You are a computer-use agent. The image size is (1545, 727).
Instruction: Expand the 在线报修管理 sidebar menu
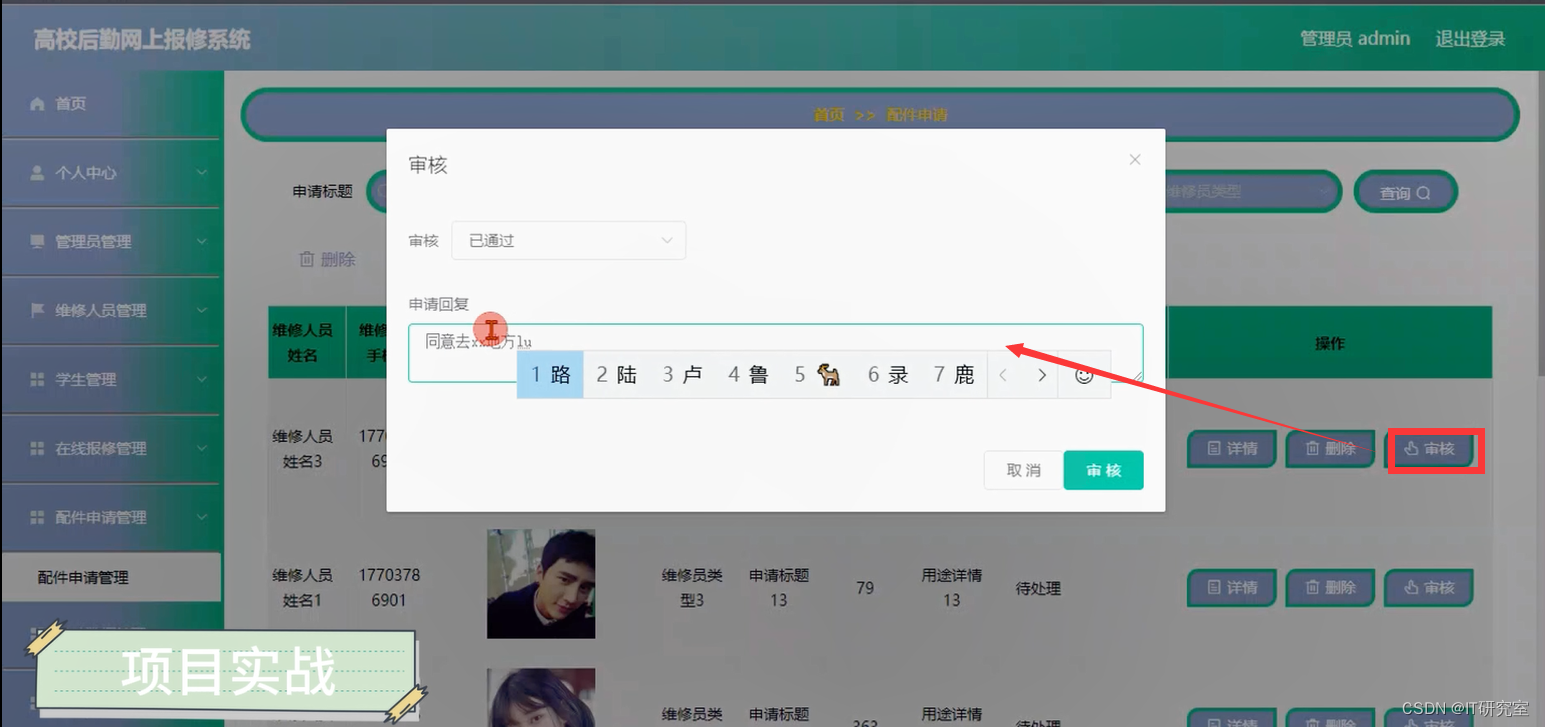pyautogui.click(x=110, y=449)
